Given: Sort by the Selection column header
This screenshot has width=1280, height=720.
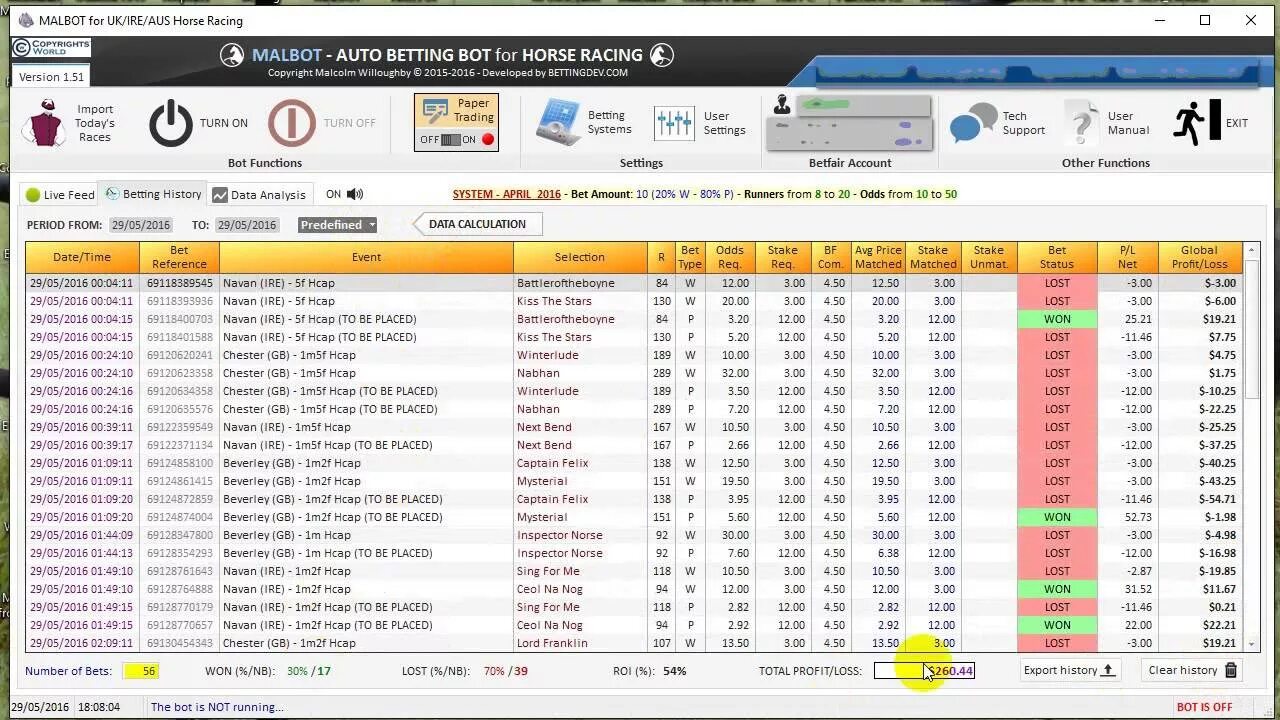Looking at the screenshot, I should pos(580,257).
